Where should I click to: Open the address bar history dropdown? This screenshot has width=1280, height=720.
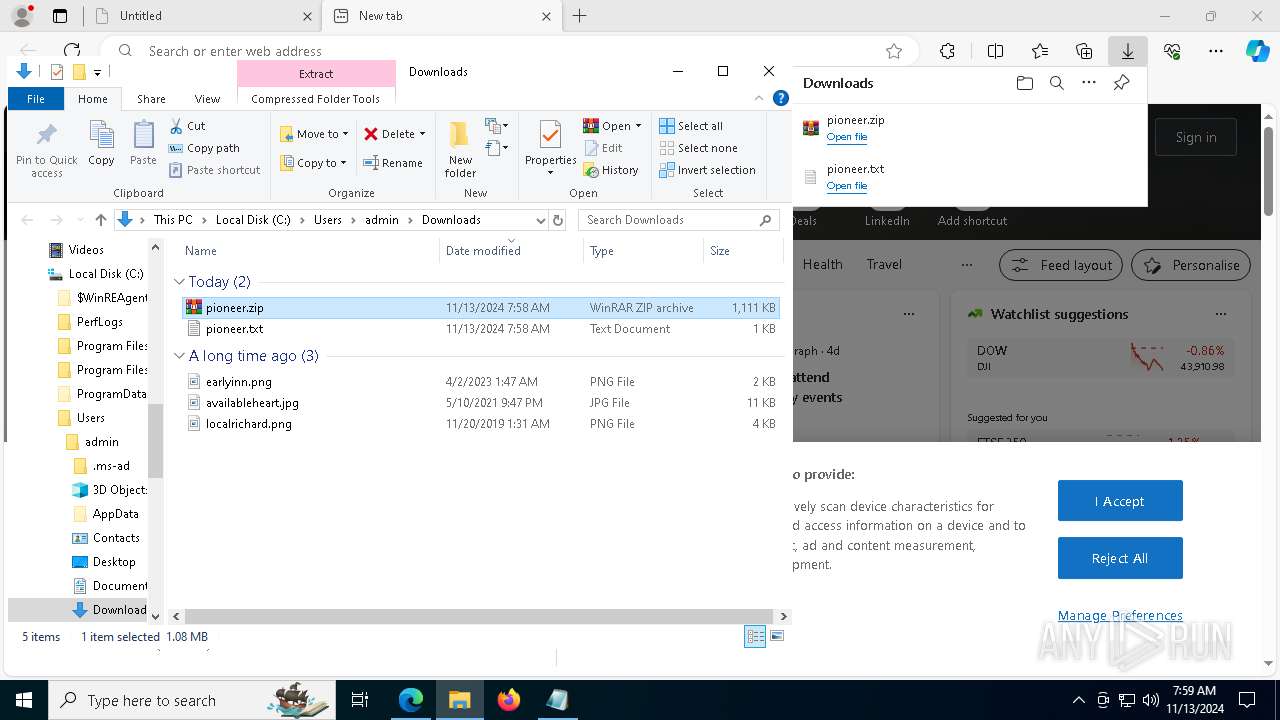click(x=541, y=220)
